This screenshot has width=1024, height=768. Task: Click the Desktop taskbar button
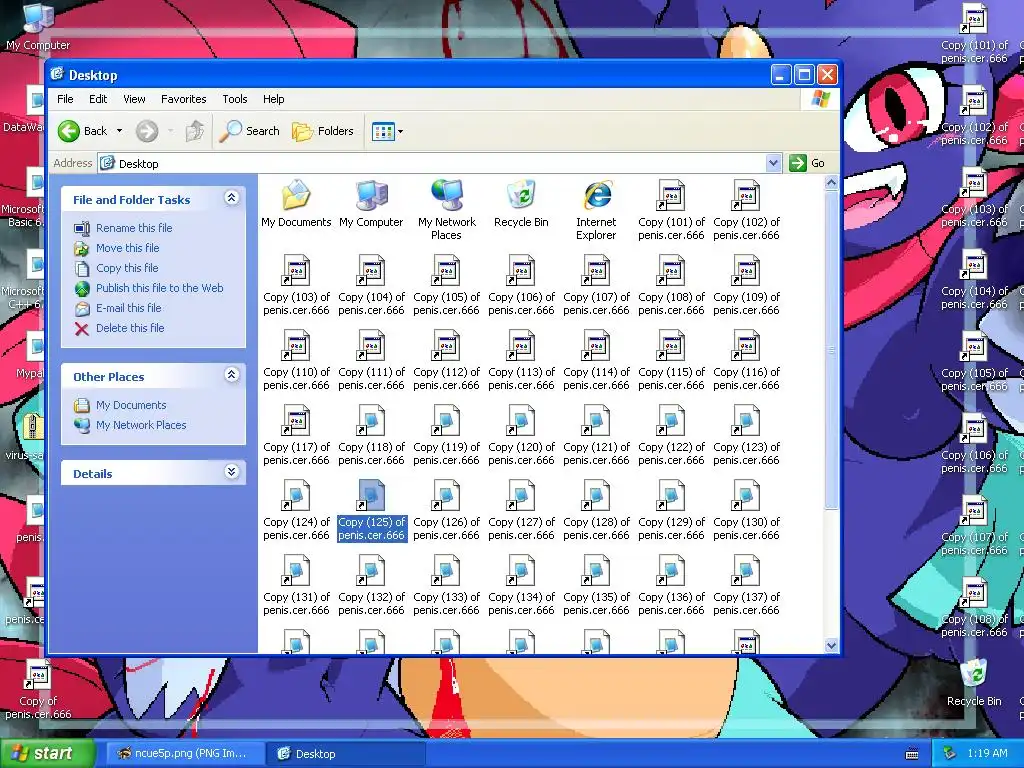click(x=345, y=754)
